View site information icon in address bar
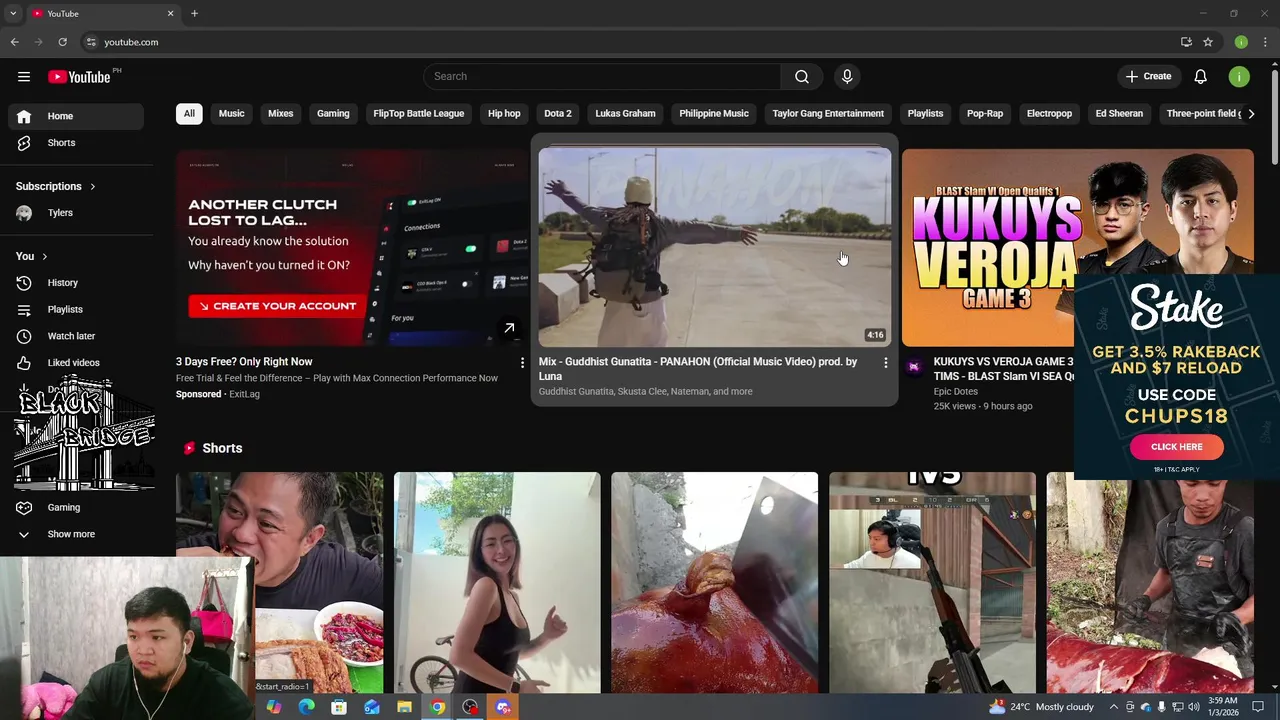The width and height of the screenshot is (1280, 720). point(91,42)
